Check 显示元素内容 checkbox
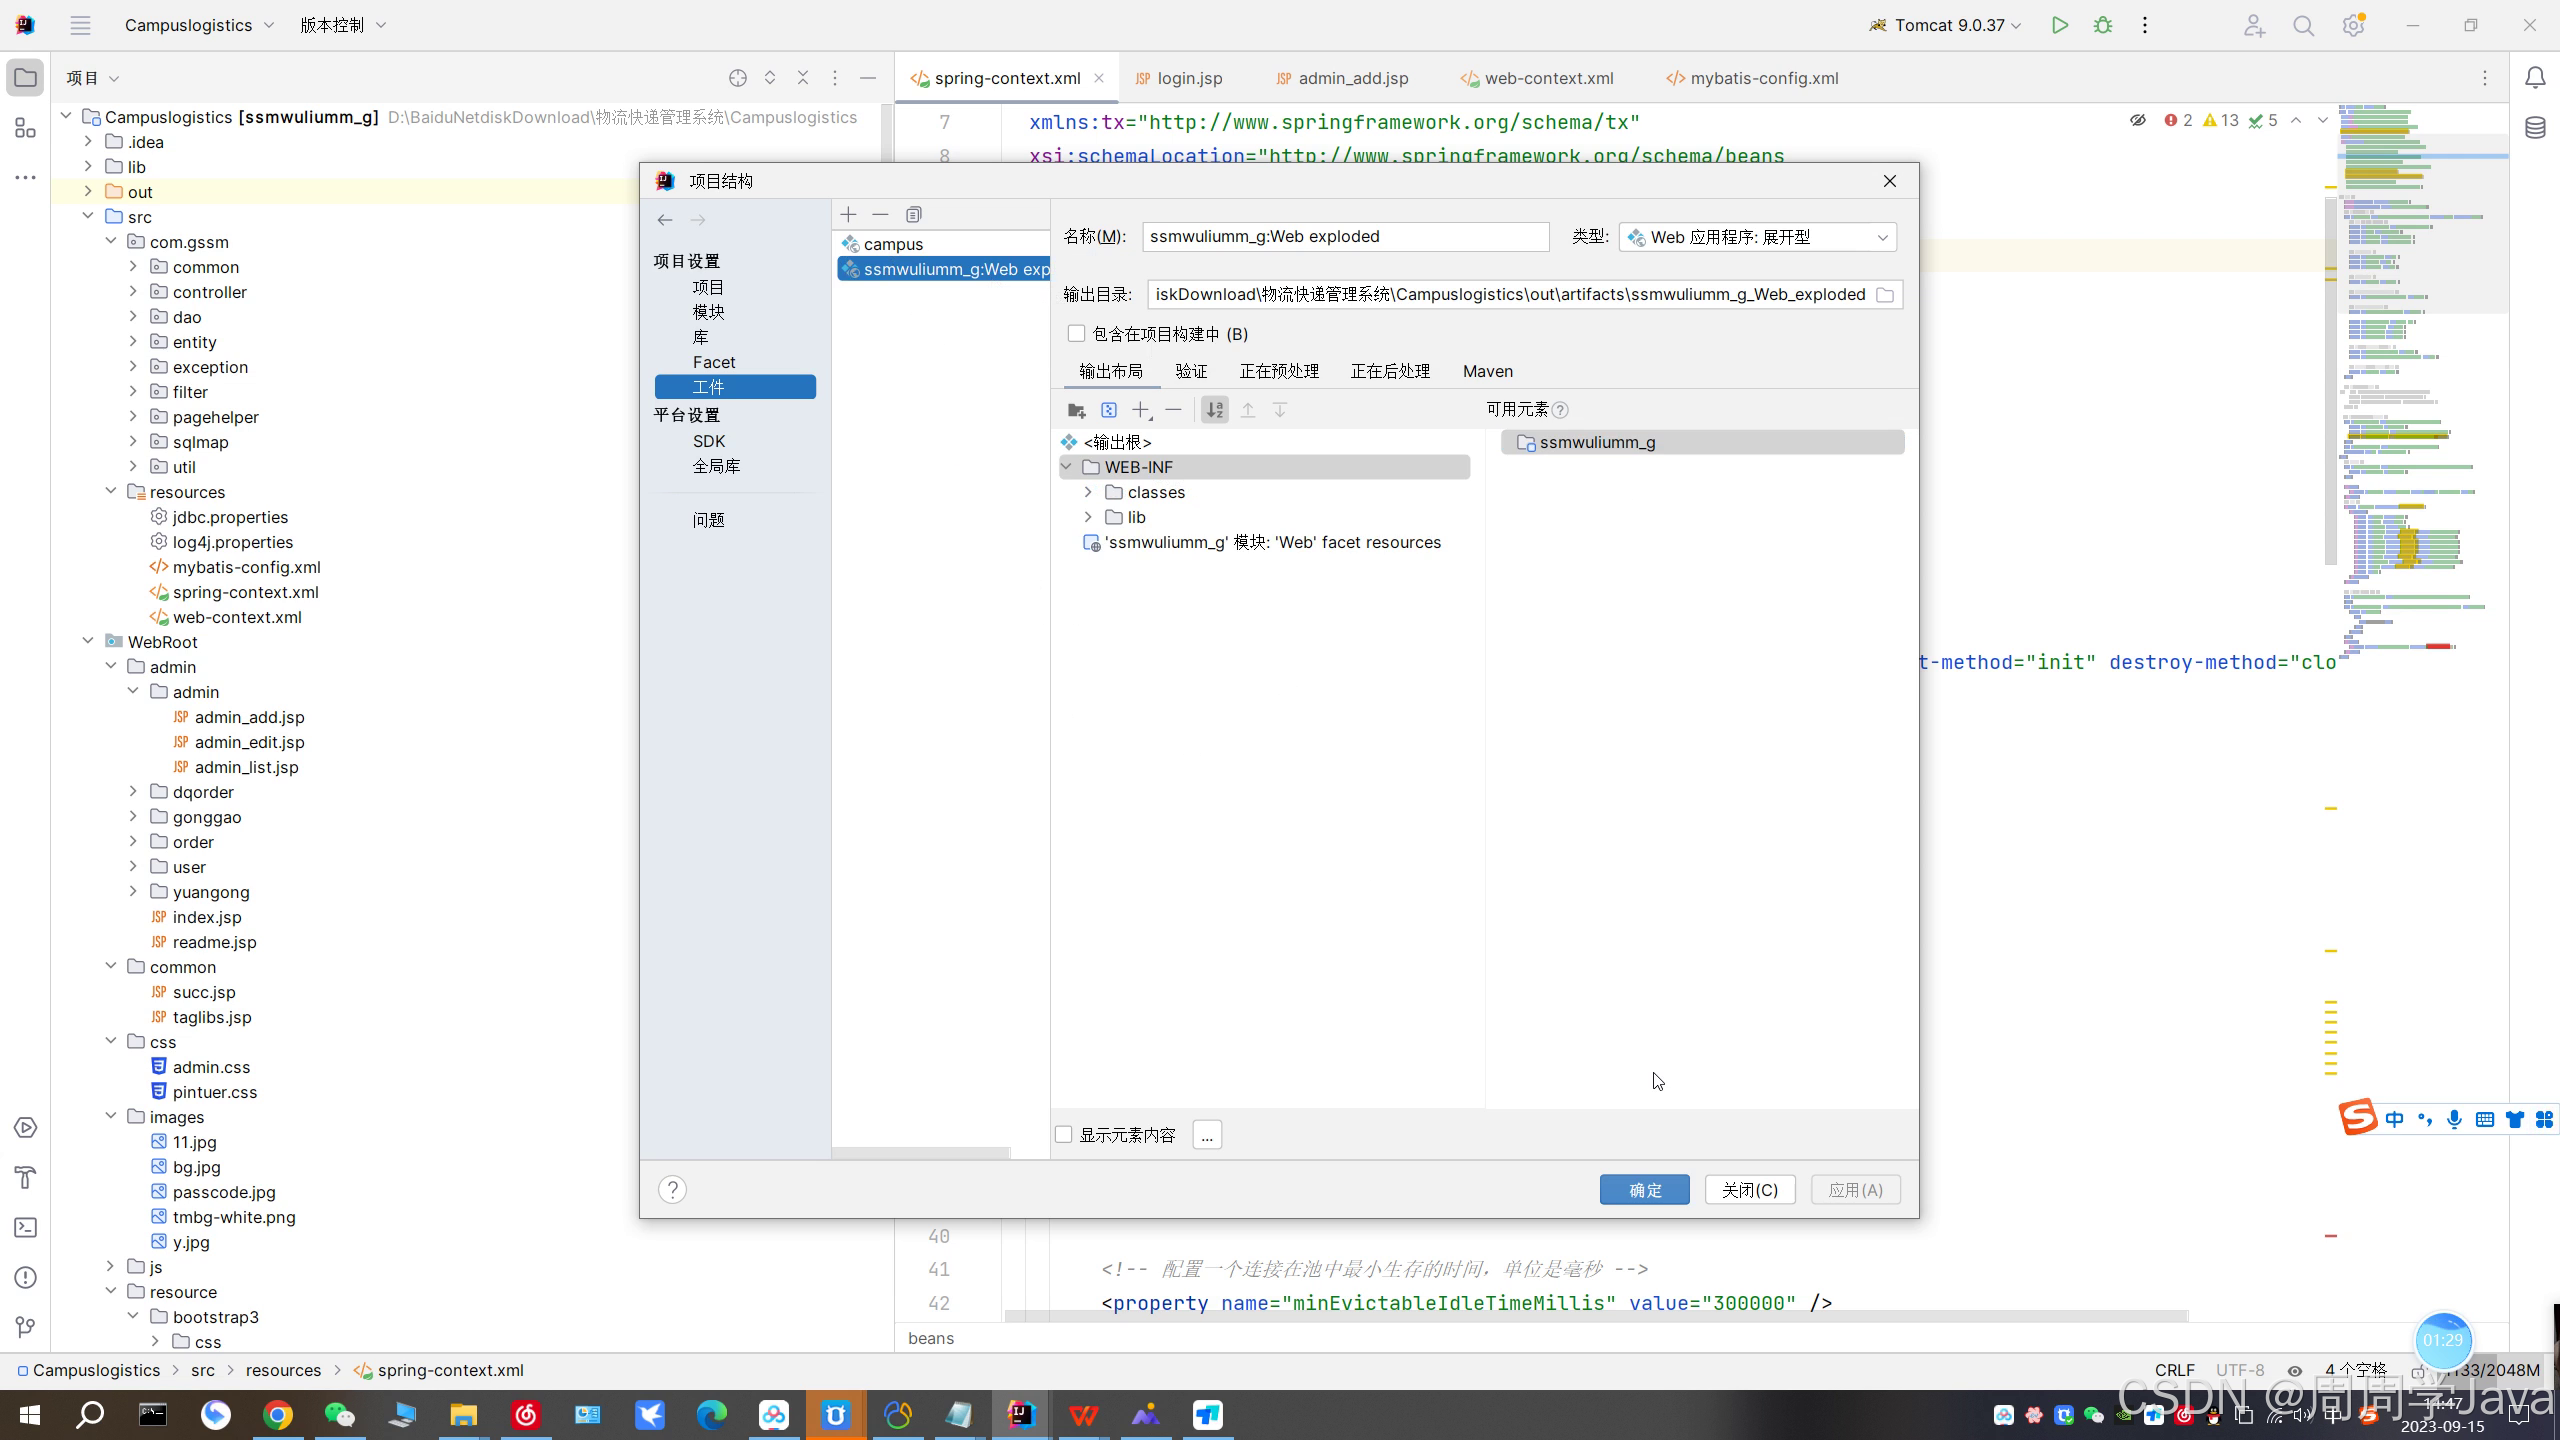Viewport: 2560px width, 1440px height. (1064, 1134)
